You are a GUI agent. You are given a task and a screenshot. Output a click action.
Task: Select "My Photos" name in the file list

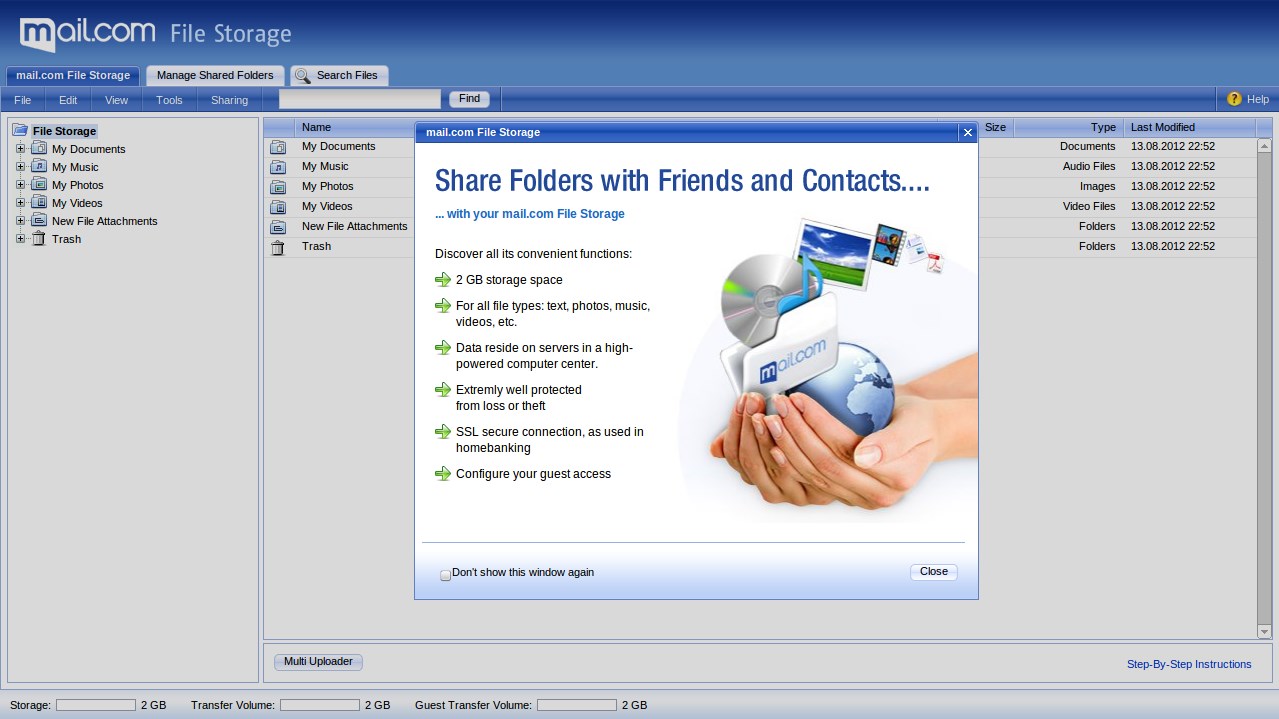tap(328, 187)
